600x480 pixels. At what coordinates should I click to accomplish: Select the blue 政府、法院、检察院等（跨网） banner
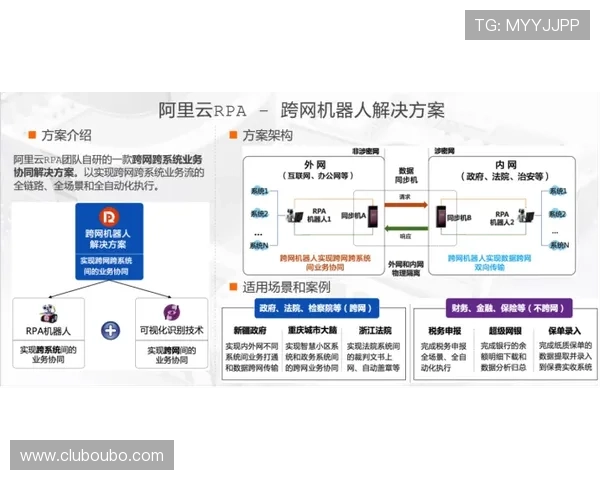pos(316,308)
